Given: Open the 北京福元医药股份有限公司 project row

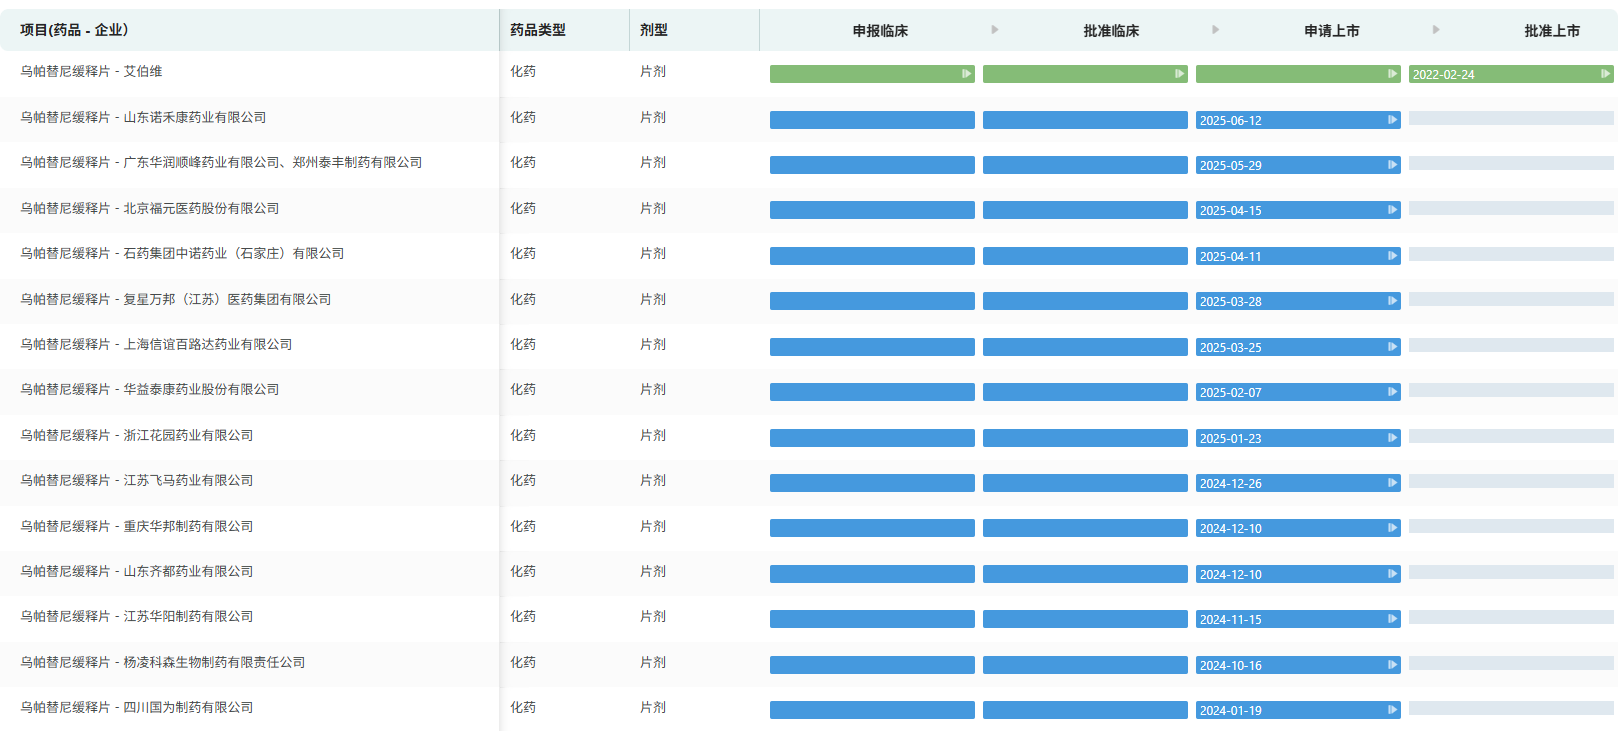Looking at the screenshot, I should (x=150, y=208).
